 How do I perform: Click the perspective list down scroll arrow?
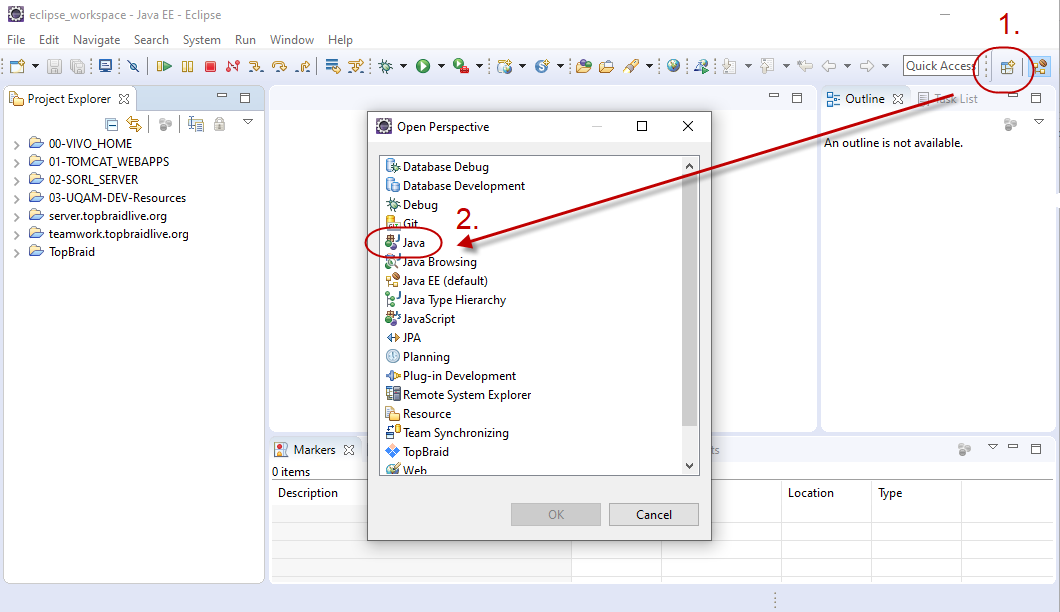pos(690,465)
